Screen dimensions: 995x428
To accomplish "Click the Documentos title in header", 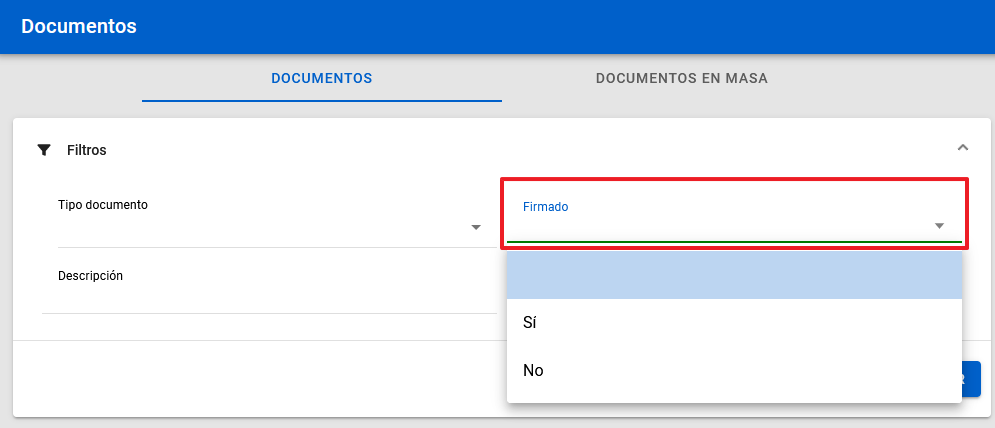I will [78, 26].
